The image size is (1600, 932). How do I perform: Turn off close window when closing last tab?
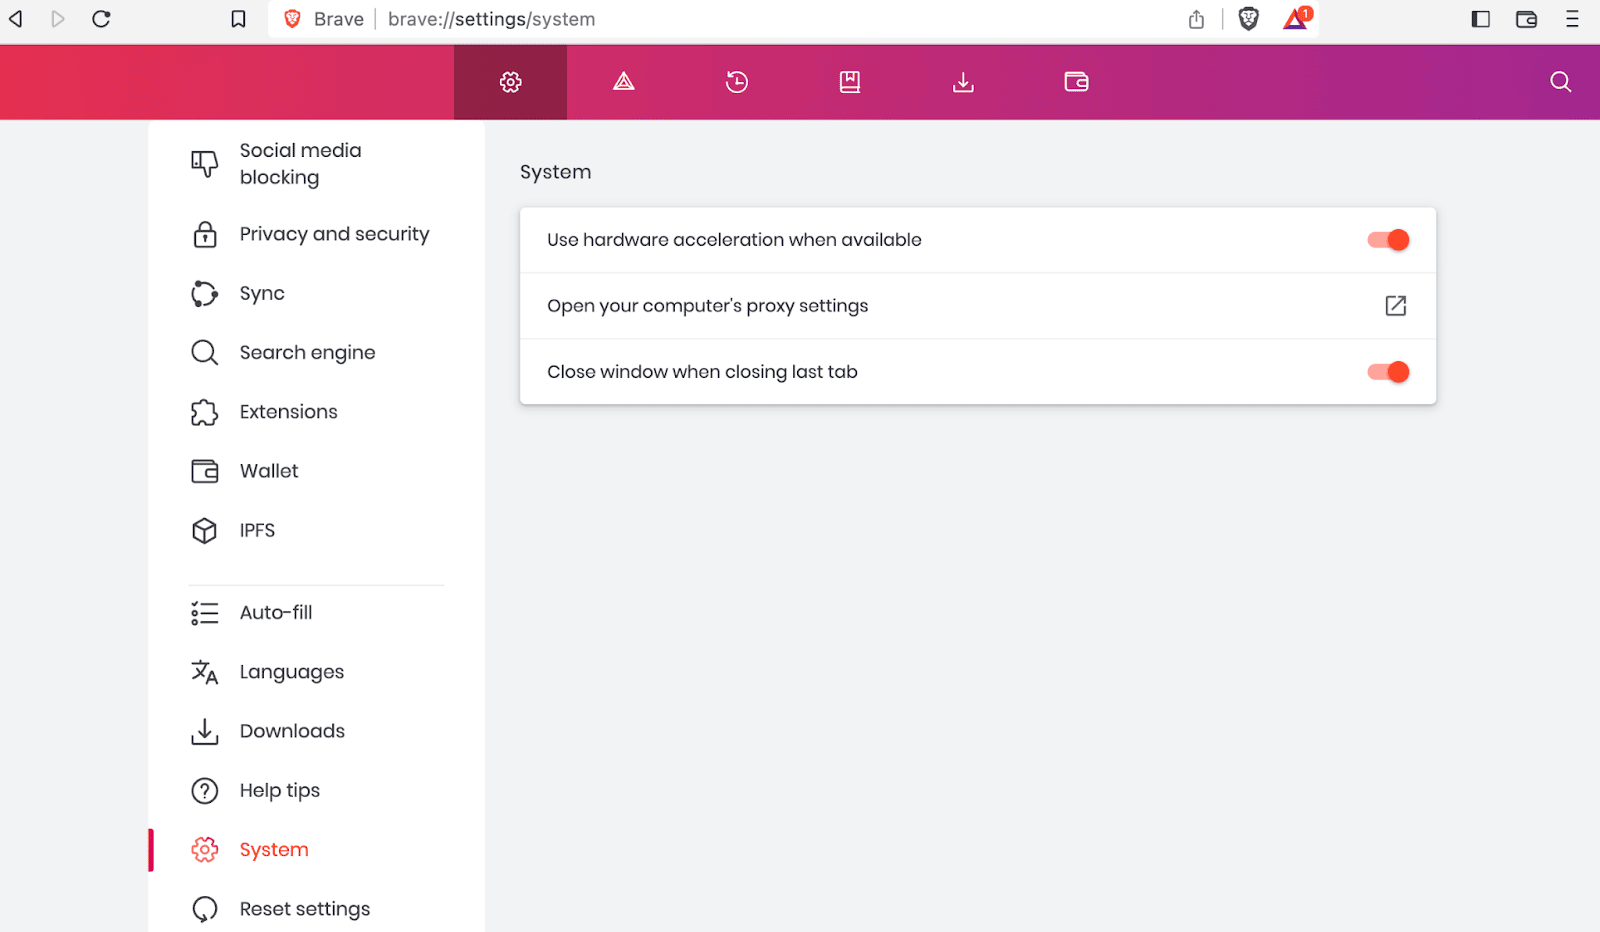pyautogui.click(x=1388, y=371)
